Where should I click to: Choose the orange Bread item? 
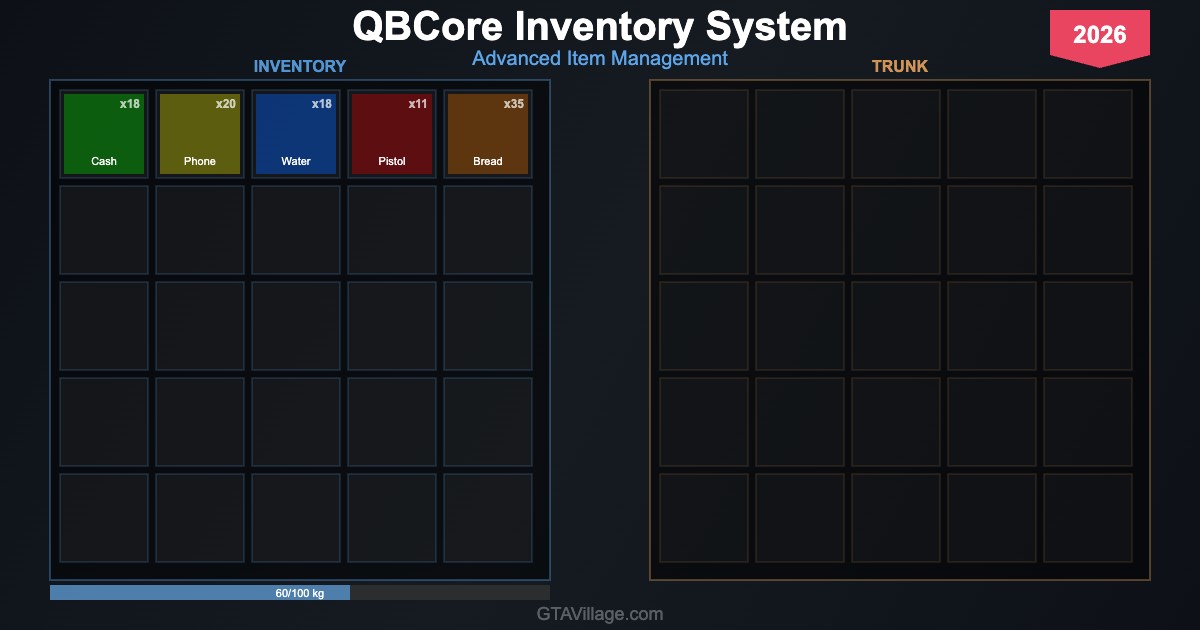488,134
